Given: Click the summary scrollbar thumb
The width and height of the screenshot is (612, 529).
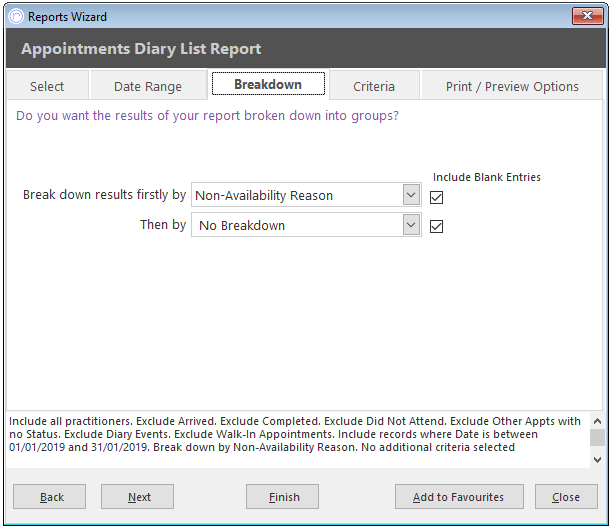Looking at the screenshot, I should click(x=597, y=437).
